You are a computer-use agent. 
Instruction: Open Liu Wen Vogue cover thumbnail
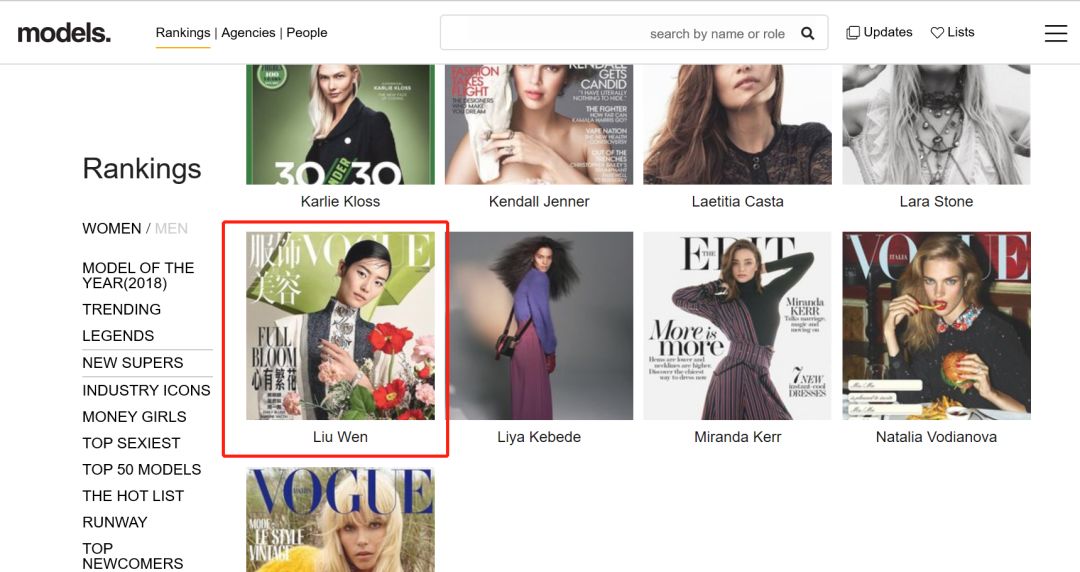(x=340, y=325)
